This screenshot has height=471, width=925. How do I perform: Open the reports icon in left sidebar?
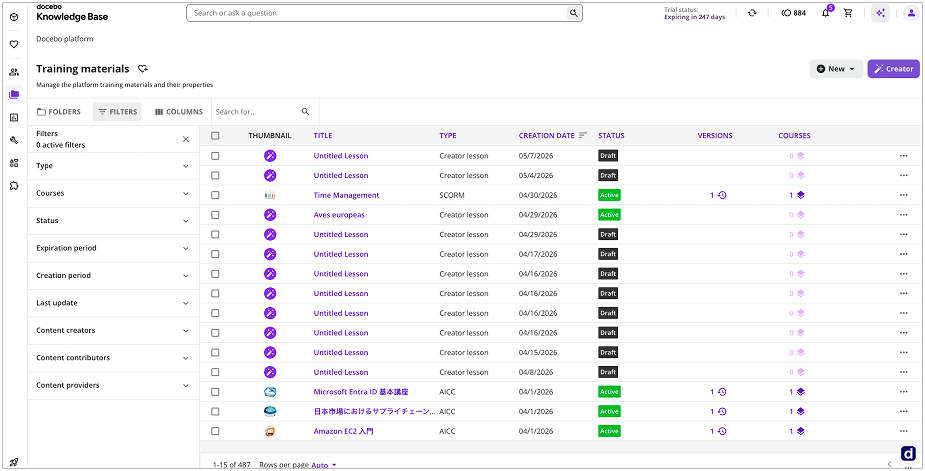pyautogui.click(x=14, y=117)
